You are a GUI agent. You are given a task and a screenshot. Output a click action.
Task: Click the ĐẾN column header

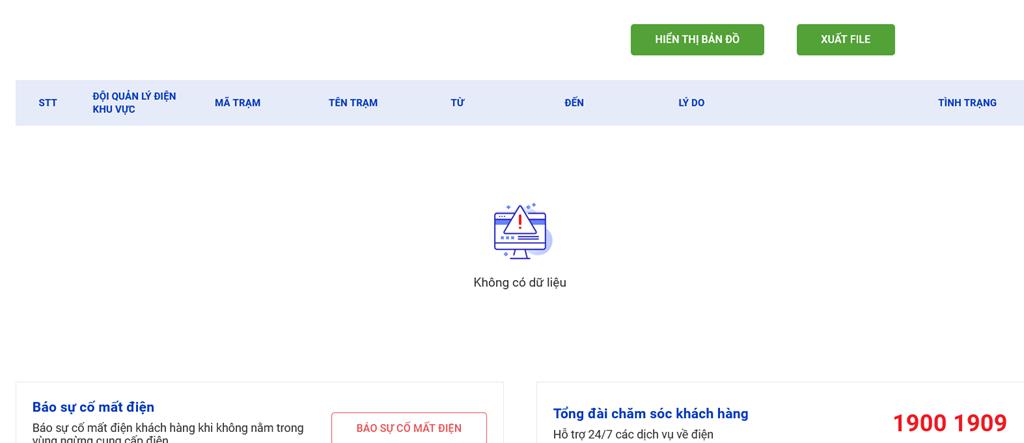pyautogui.click(x=574, y=103)
